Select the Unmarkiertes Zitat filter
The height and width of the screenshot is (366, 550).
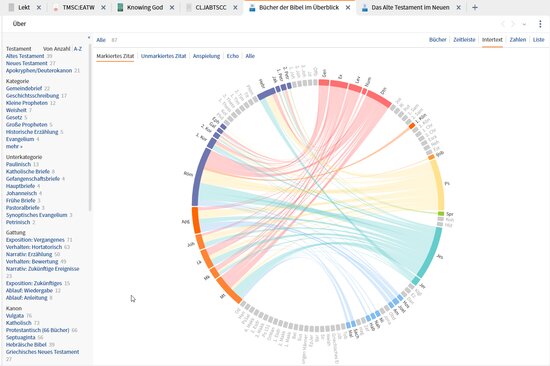[x=163, y=56]
